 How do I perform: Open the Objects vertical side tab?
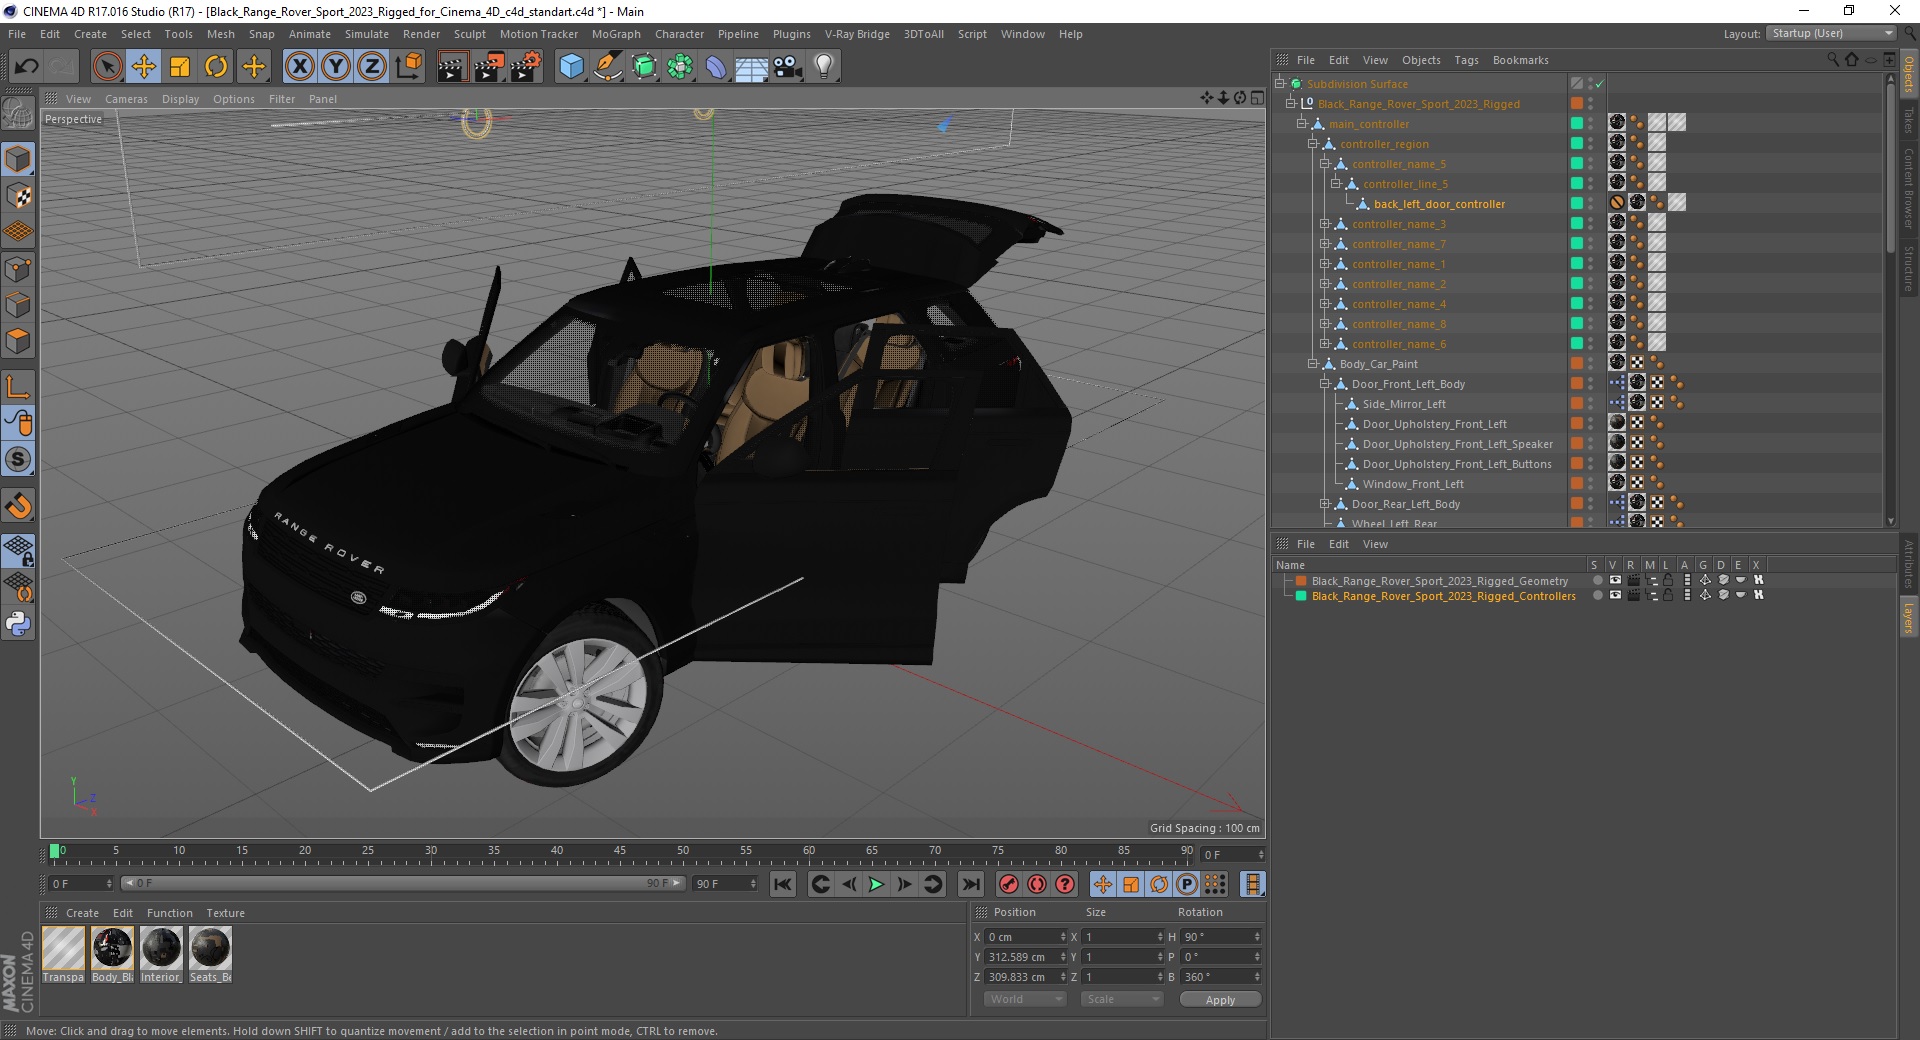click(1909, 74)
